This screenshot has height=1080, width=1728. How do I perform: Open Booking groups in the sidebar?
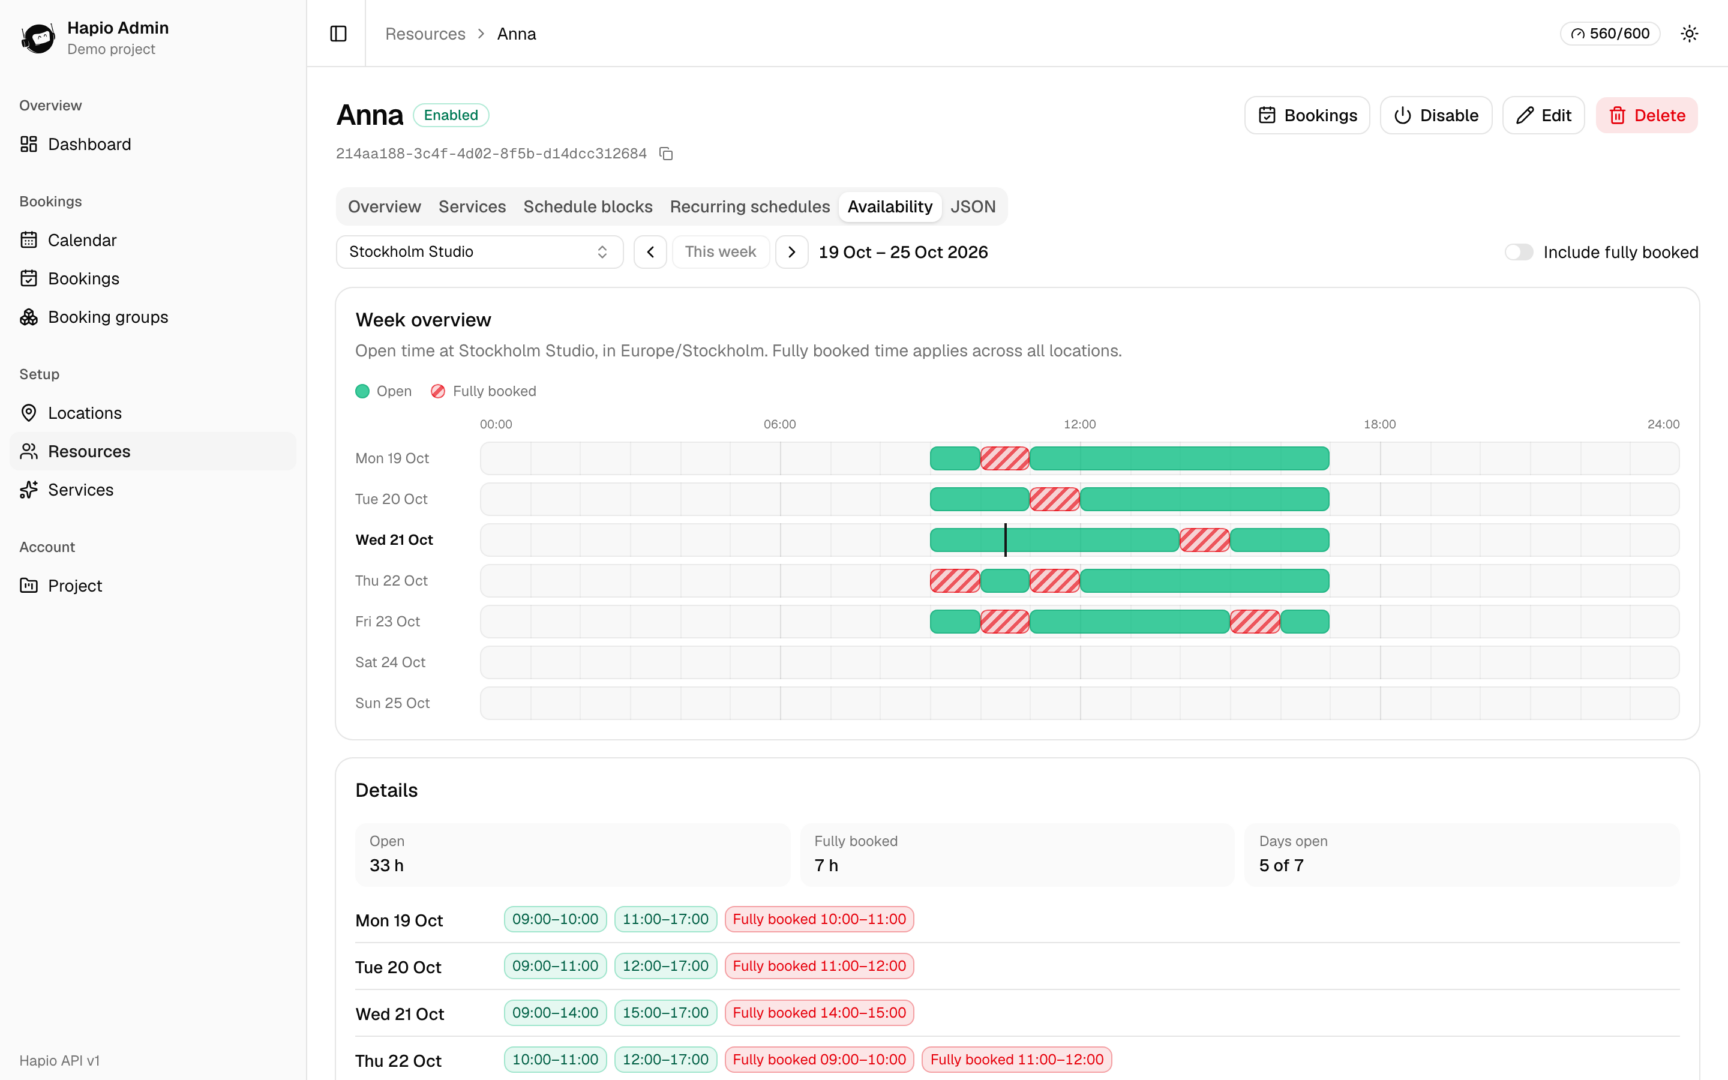(x=153, y=317)
